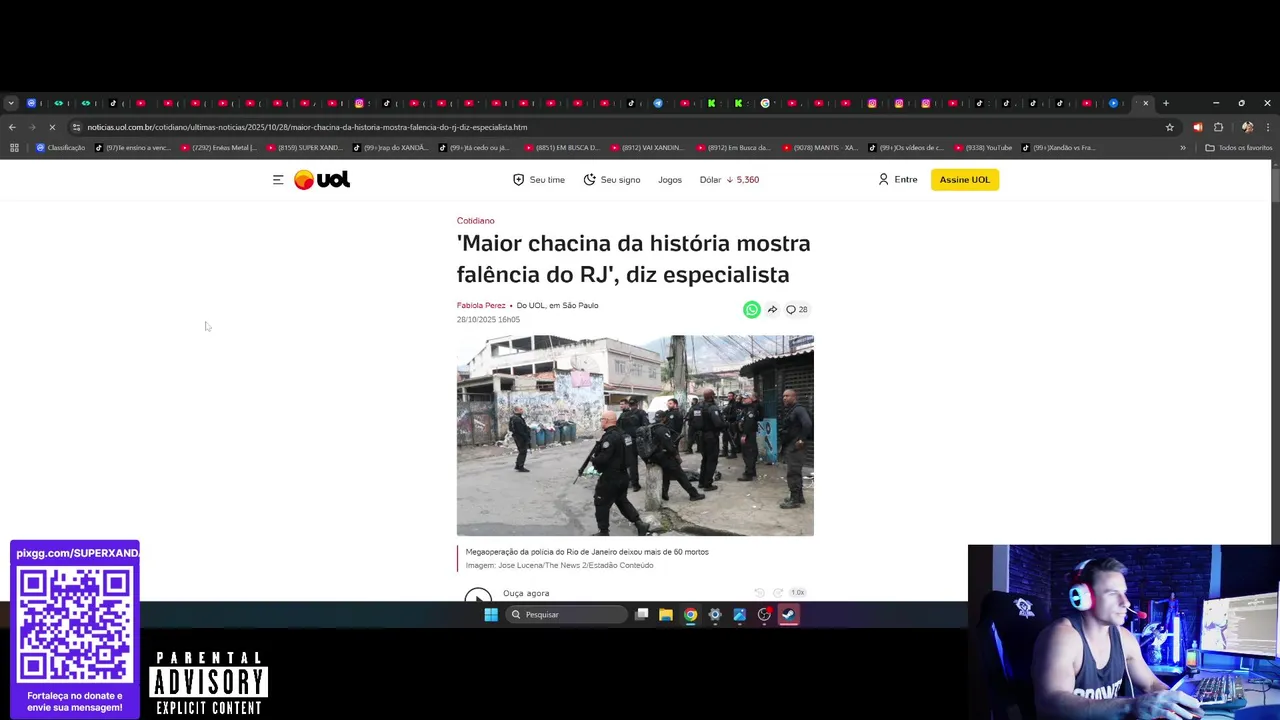Open the UOL hamburger menu
This screenshot has width=1280, height=720.
pos(278,180)
